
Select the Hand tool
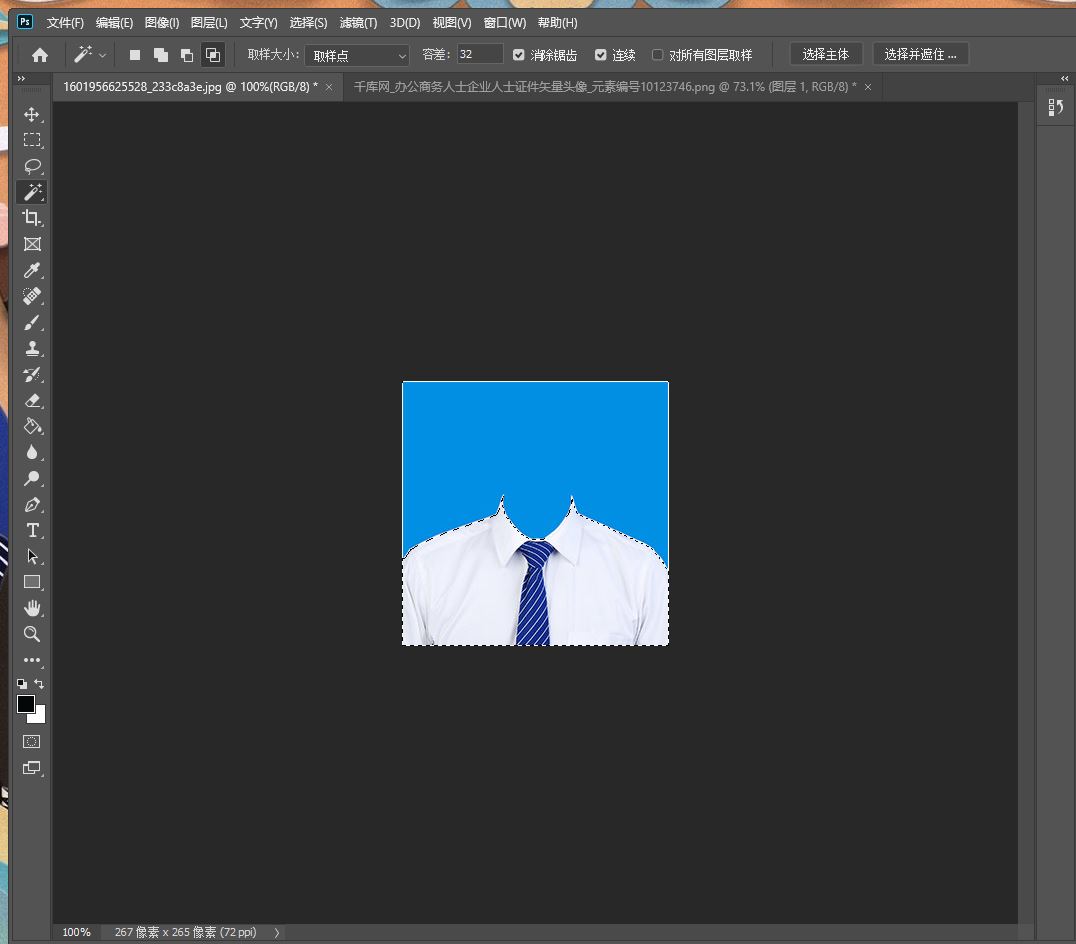pyautogui.click(x=32, y=609)
